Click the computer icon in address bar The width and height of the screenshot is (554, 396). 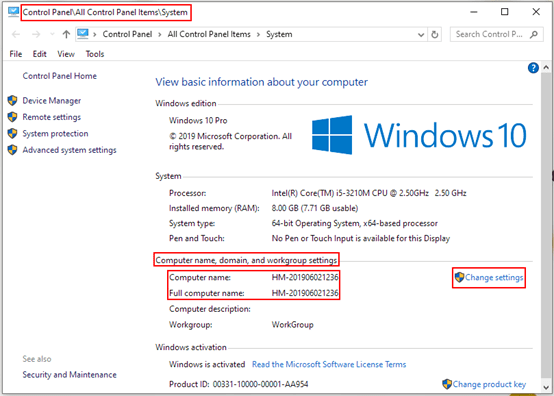pos(83,34)
